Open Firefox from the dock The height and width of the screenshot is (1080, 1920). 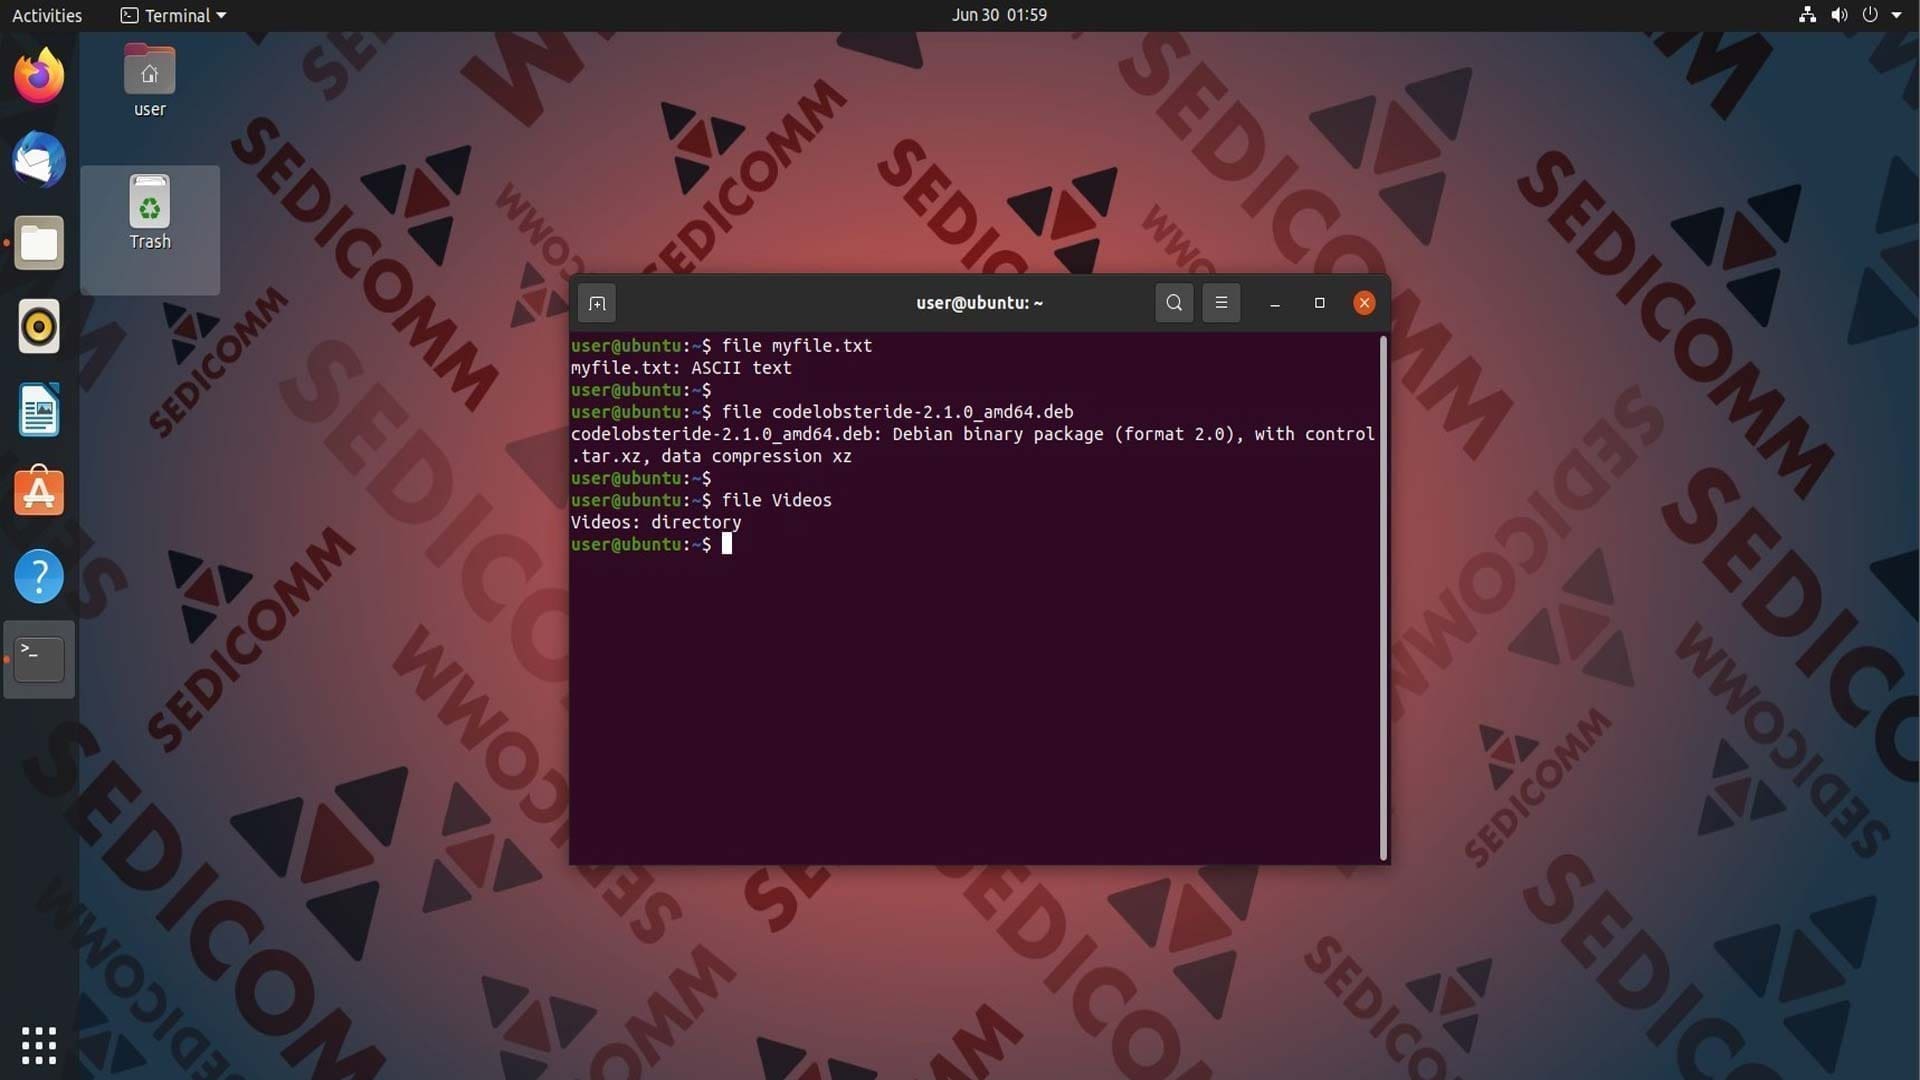(39, 75)
